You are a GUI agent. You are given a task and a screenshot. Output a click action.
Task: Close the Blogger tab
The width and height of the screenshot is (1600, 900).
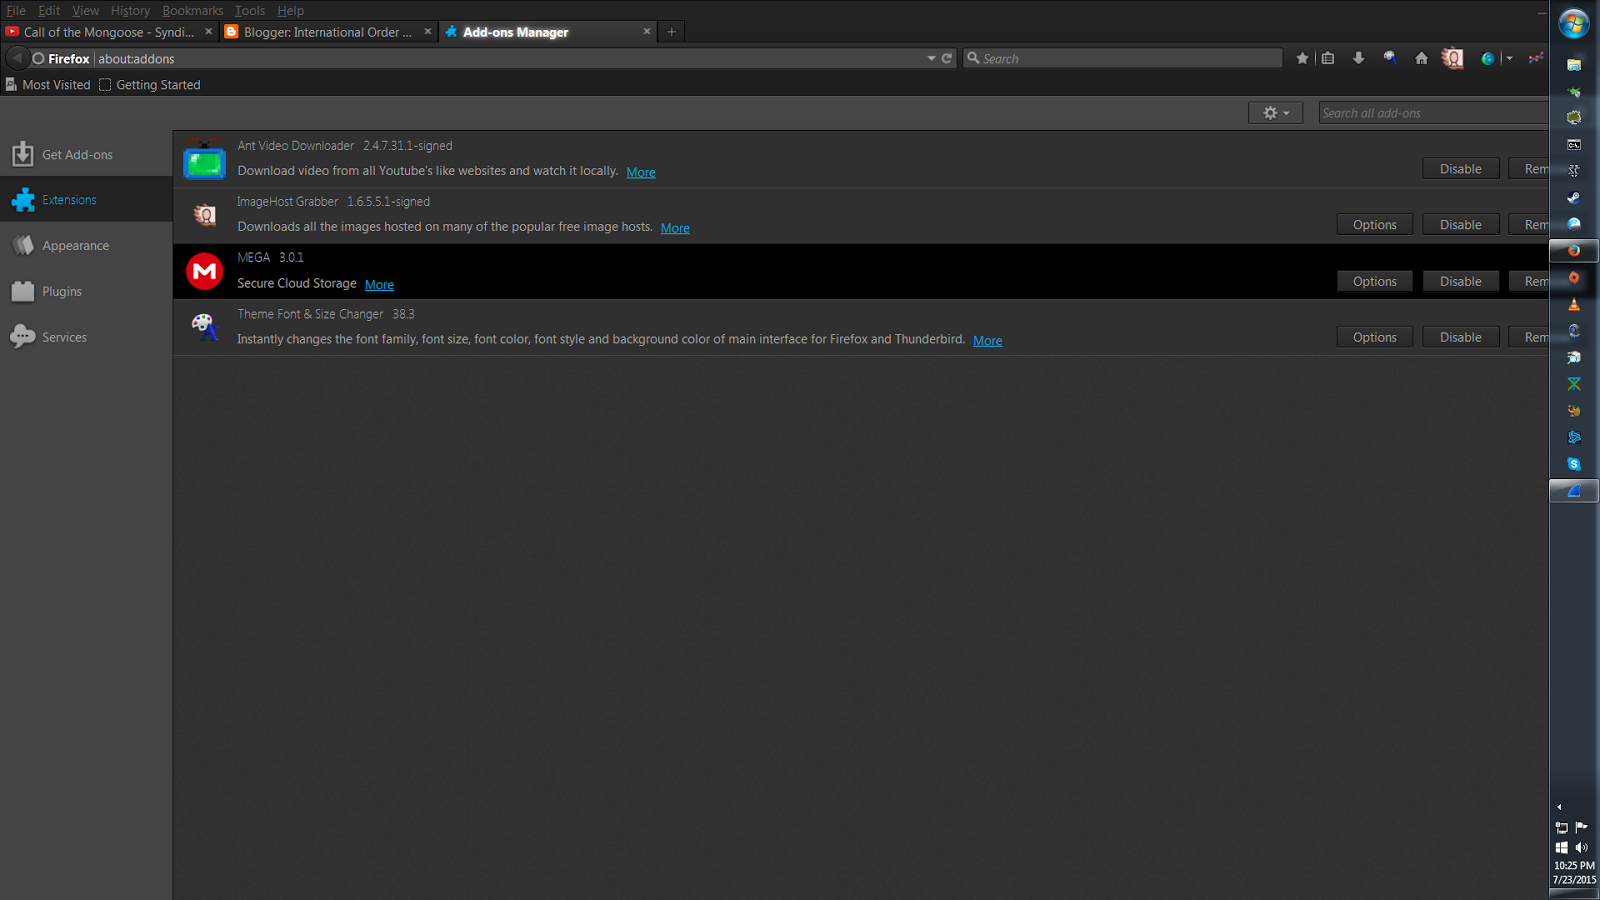[x=428, y=31]
